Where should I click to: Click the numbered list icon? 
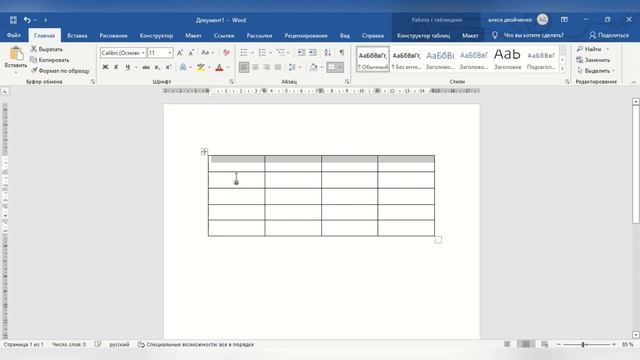coord(262,53)
